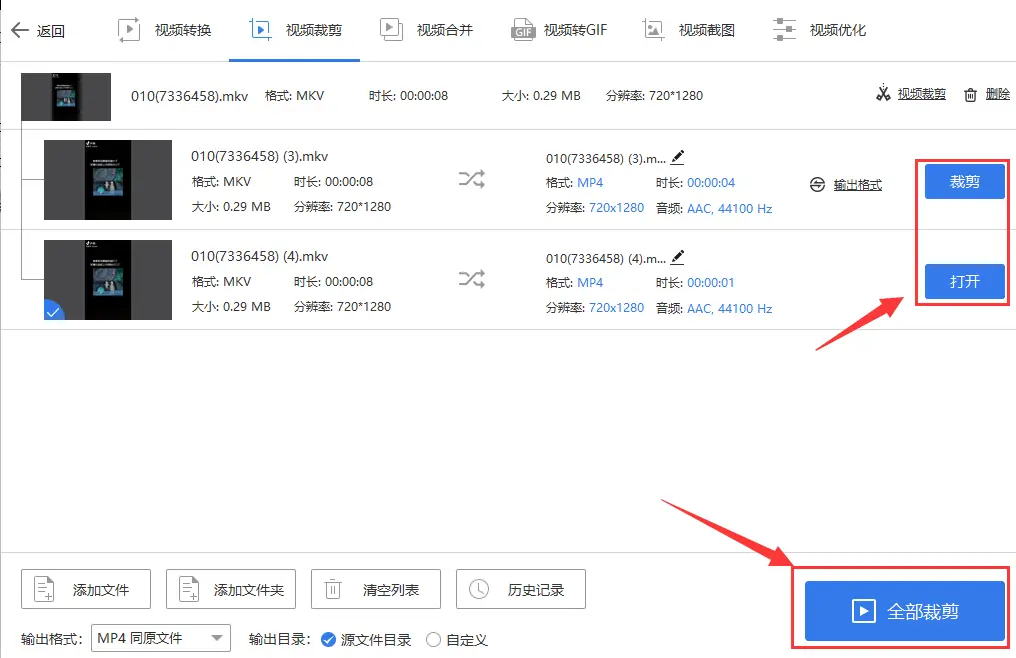This screenshot has height=658, width=1016.
Task: Click the GIF icon
Action: [522, 30]
